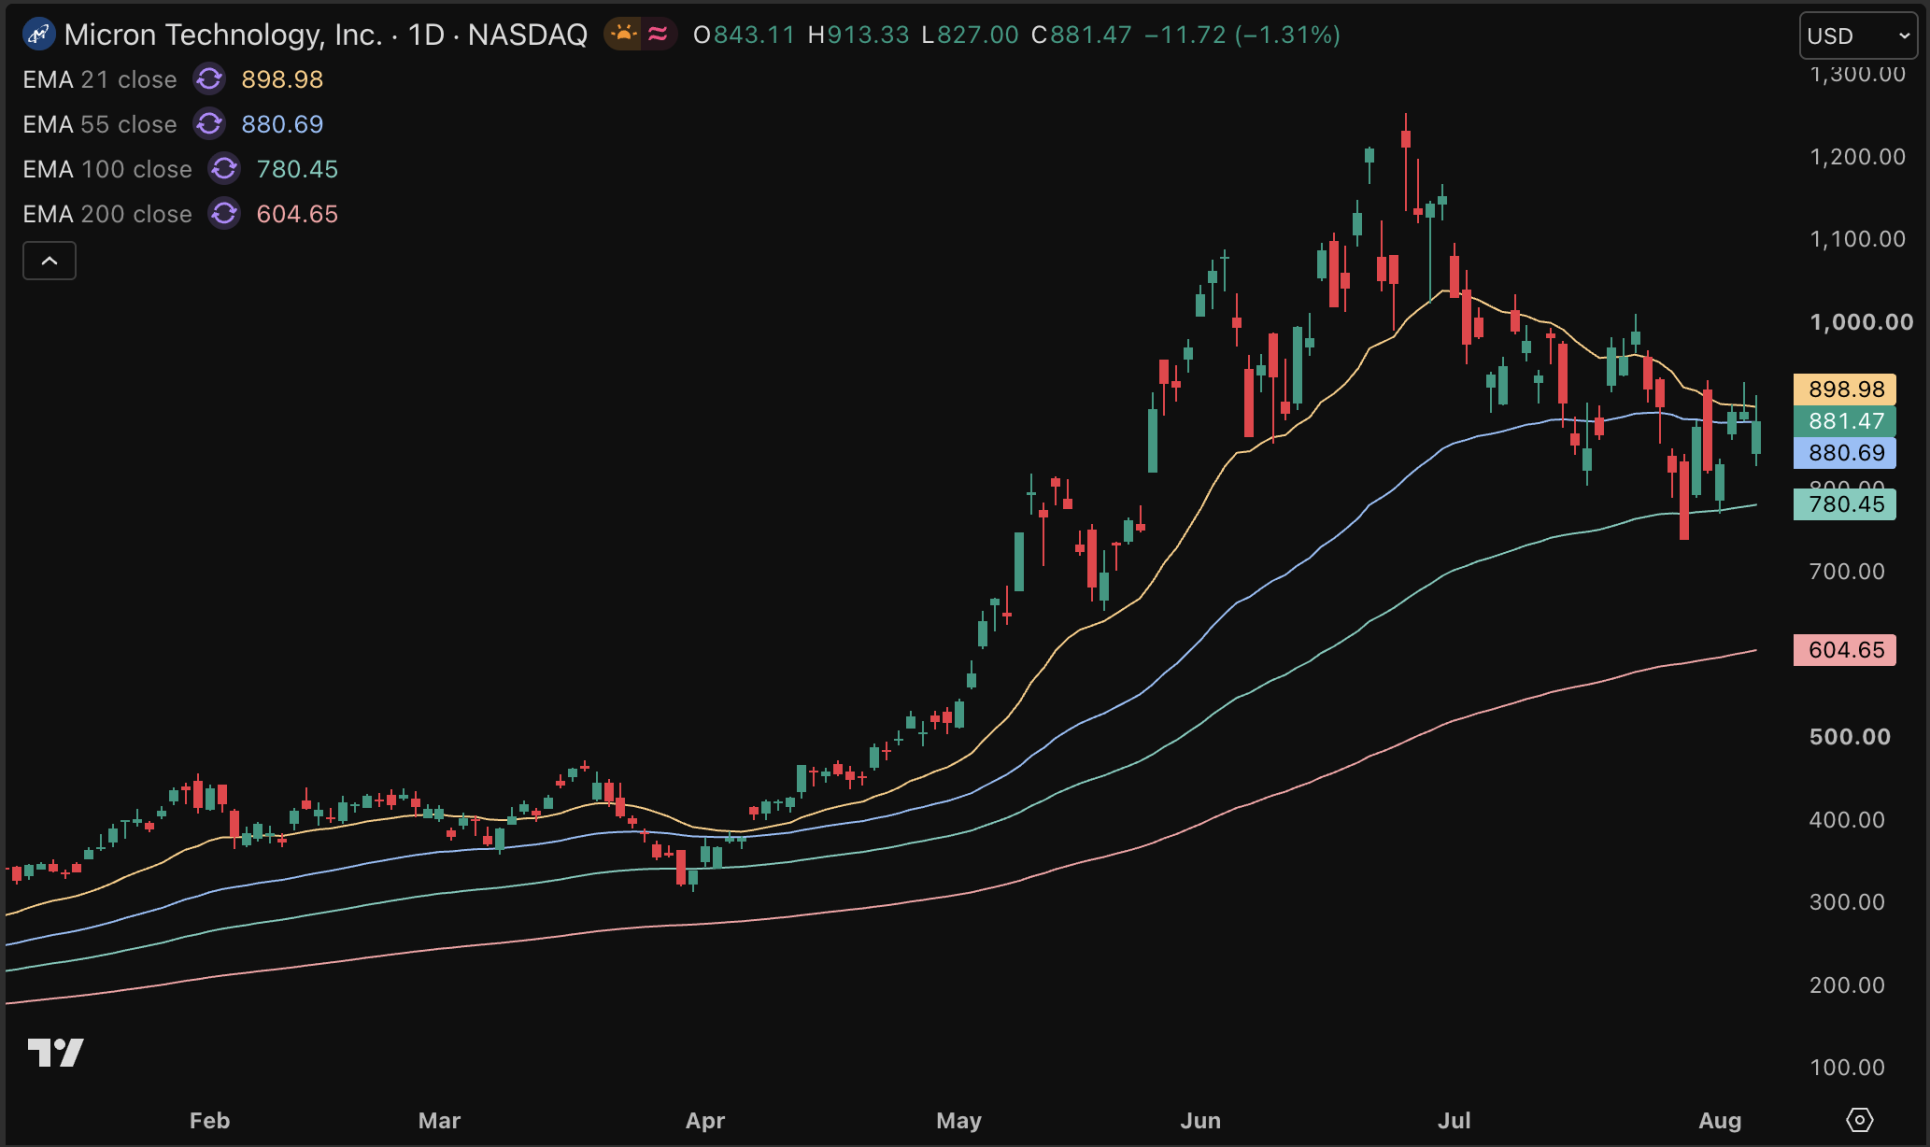Click the EMA 21 legend value 898.98
The image size is (1930, 1147).
pyautogui.click(x=282, y=79)
